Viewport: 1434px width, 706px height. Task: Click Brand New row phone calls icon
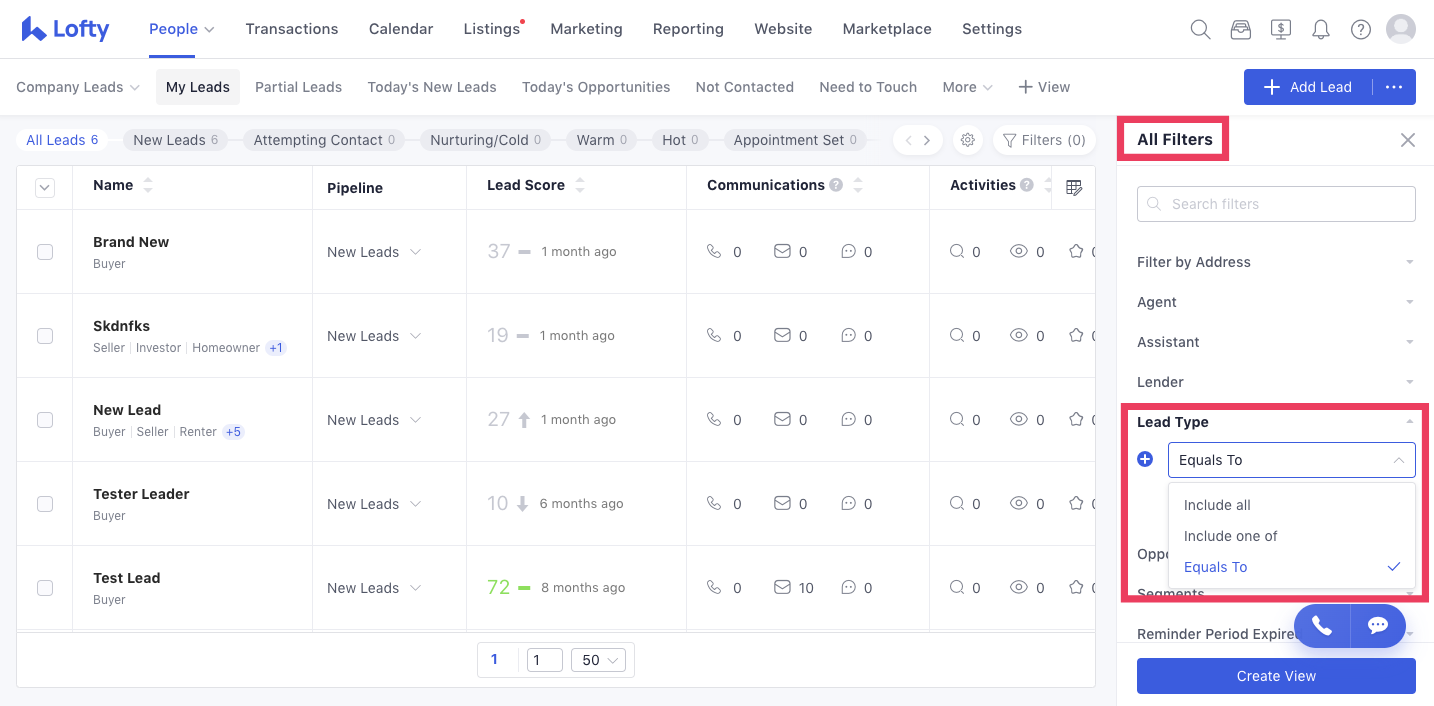714,252
